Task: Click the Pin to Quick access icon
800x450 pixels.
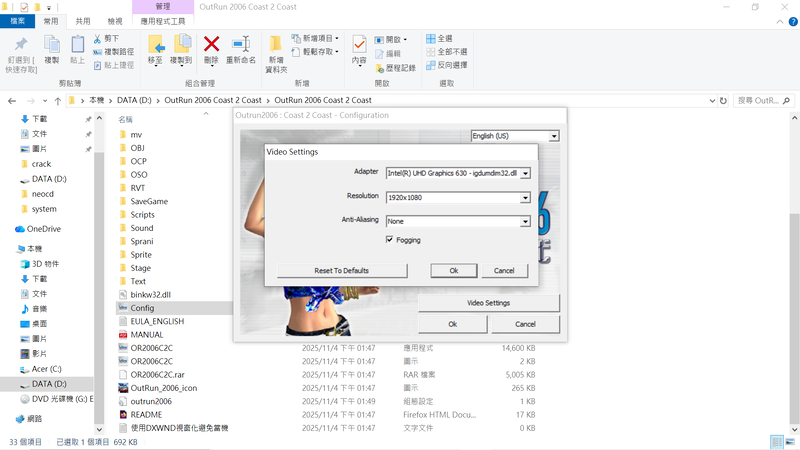Action: point(21,45)
